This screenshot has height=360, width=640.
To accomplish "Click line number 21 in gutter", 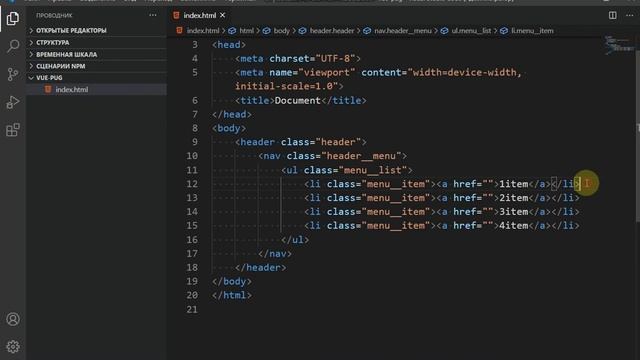I will [192, 309].
